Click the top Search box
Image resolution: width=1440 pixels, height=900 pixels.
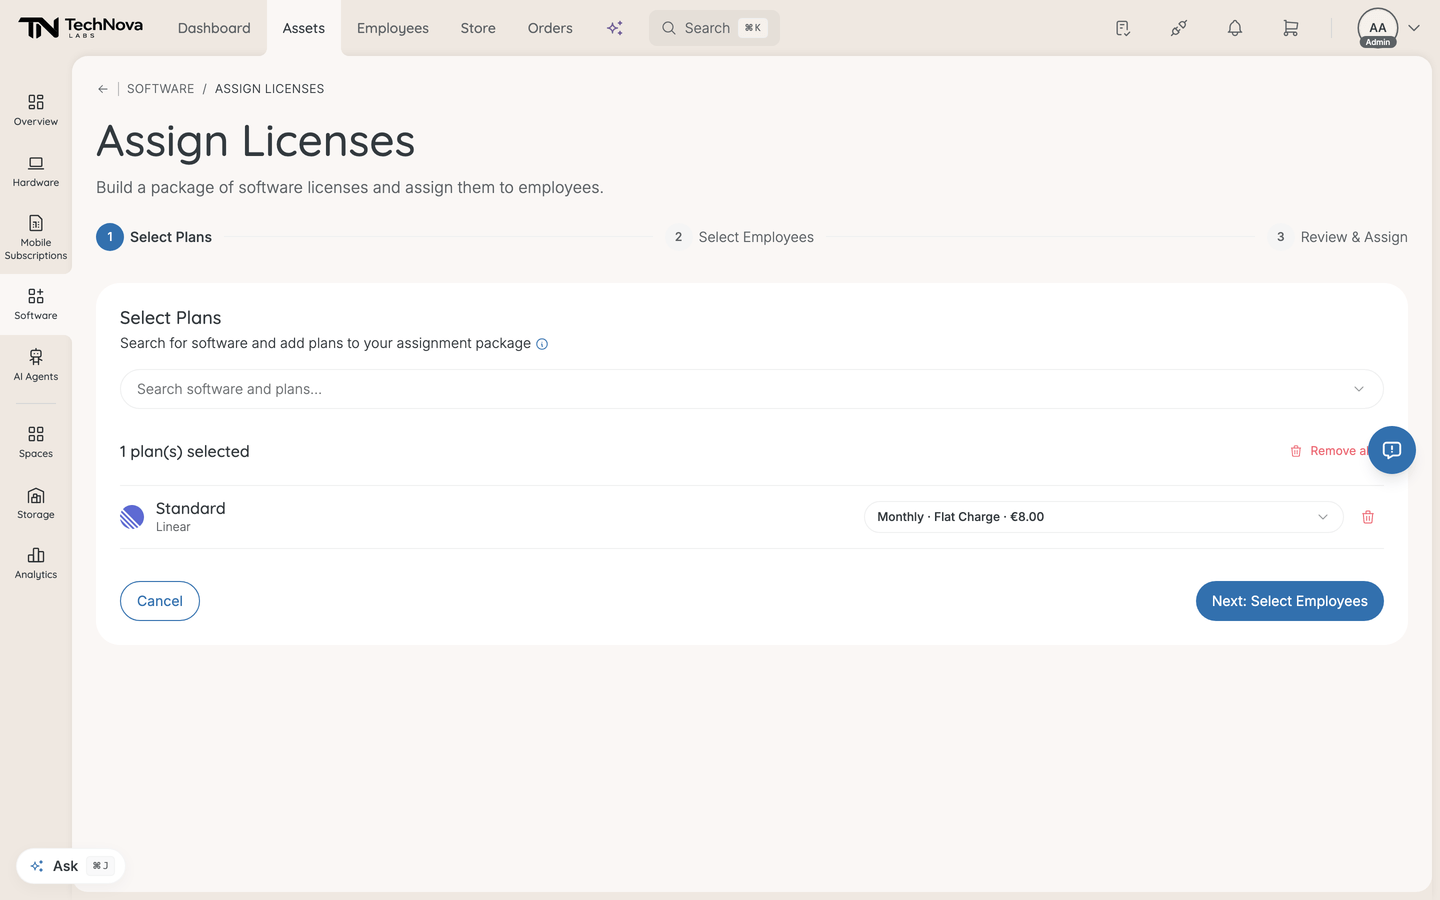pos(714,28)
